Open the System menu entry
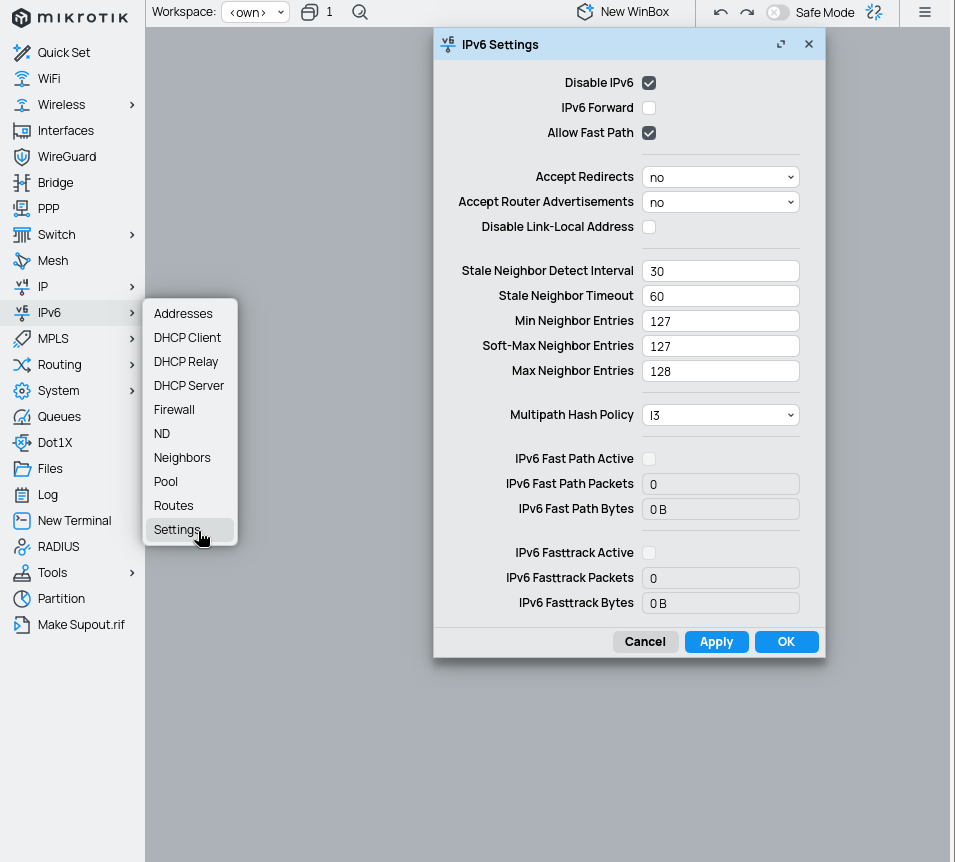Viewport: 955px width, 862px height. pos(72,391)
